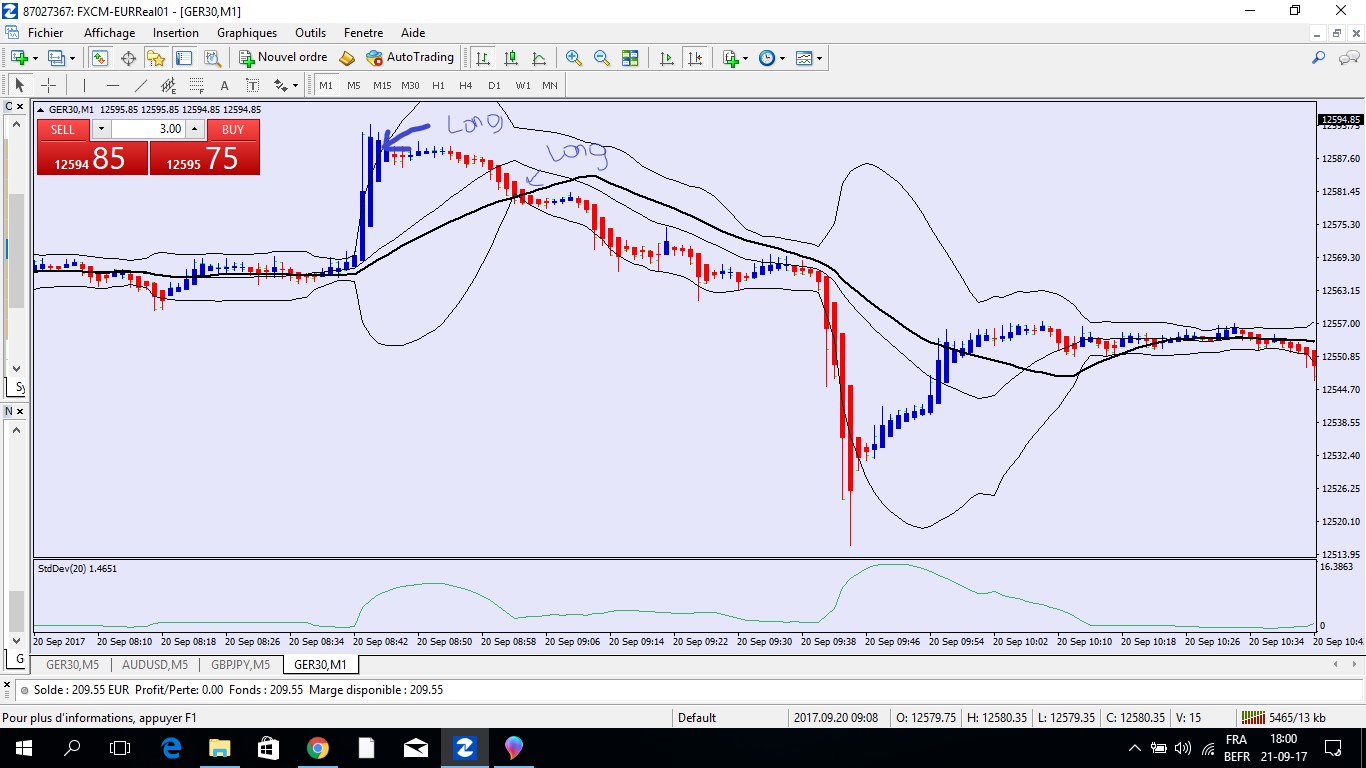This screenshot has width=1366, height=768.
Task: Open the Market Watch window icon
Action: click(100, 58)
